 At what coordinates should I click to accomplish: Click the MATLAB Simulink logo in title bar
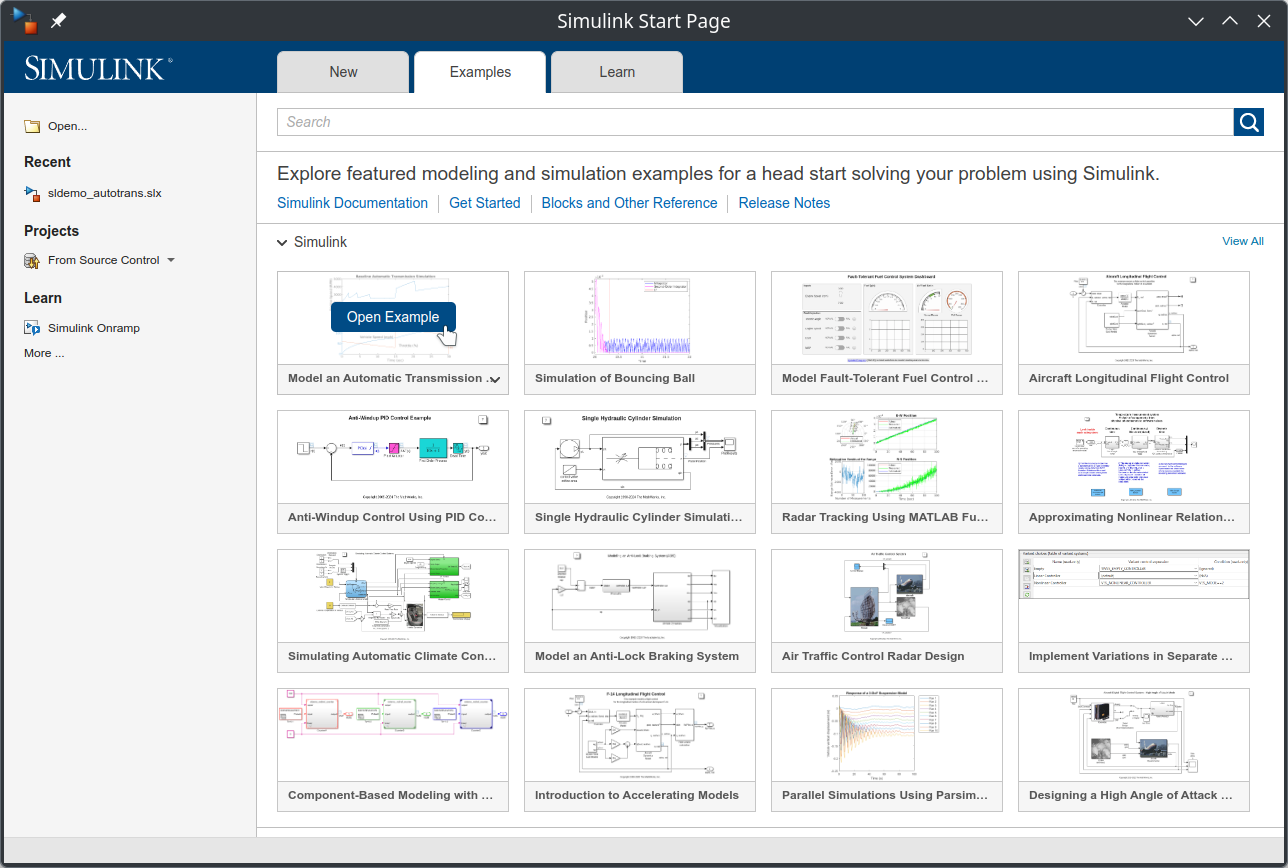tap(24, 20)
